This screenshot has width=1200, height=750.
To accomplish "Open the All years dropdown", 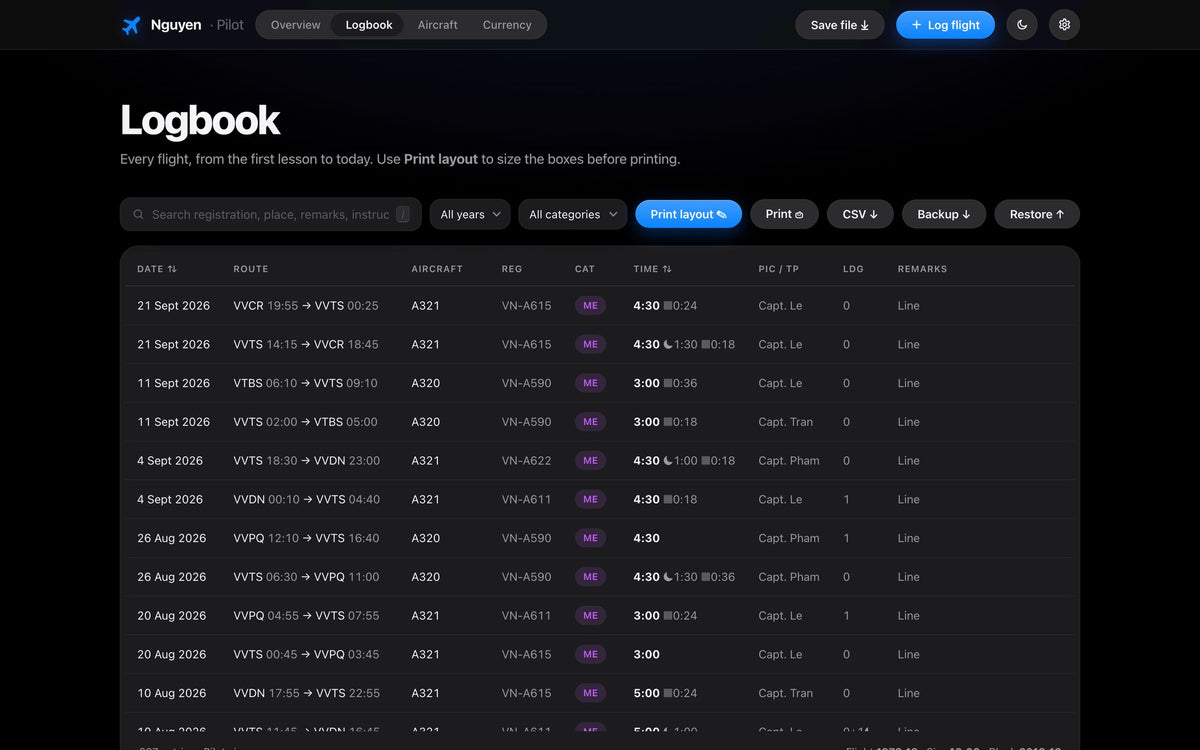I will click(470, 214).
